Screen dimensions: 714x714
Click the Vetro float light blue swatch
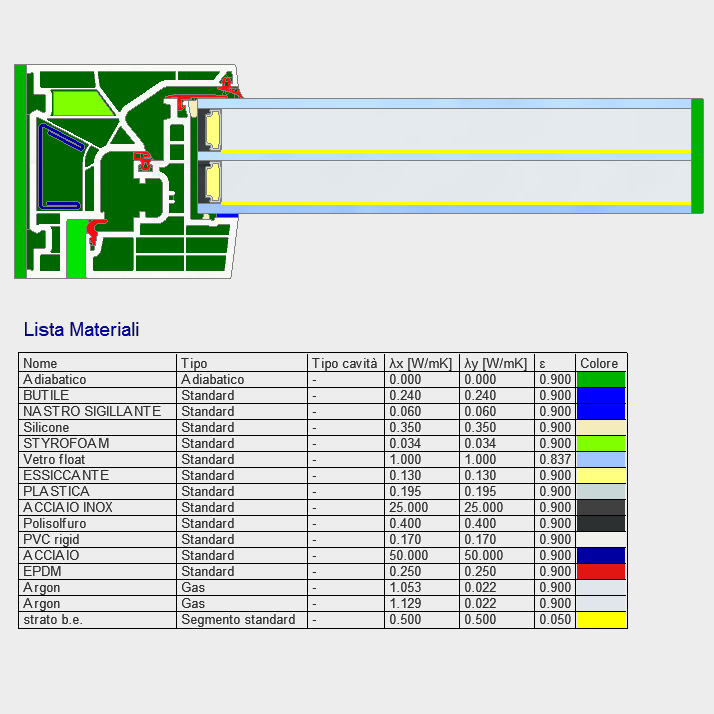point(601,459)
